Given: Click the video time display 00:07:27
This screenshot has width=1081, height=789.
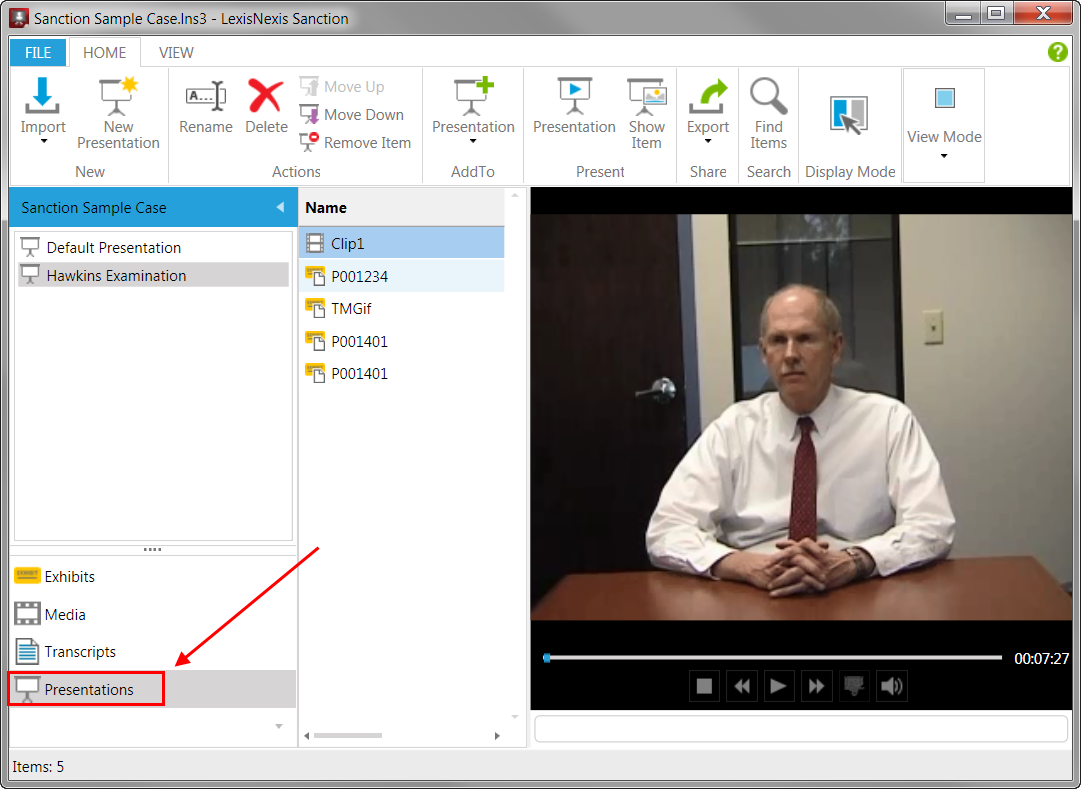Looking at the screenshot, I should click(1041, 659).
